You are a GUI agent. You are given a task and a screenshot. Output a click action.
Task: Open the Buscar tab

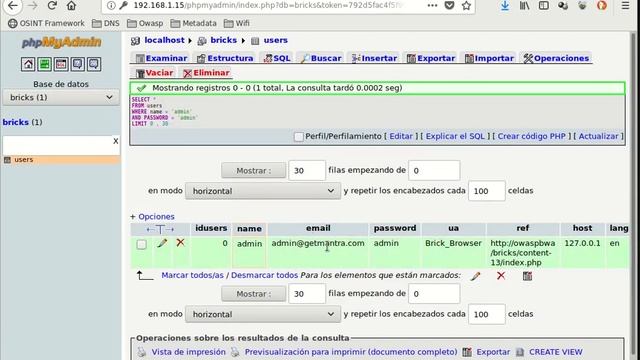321,58
